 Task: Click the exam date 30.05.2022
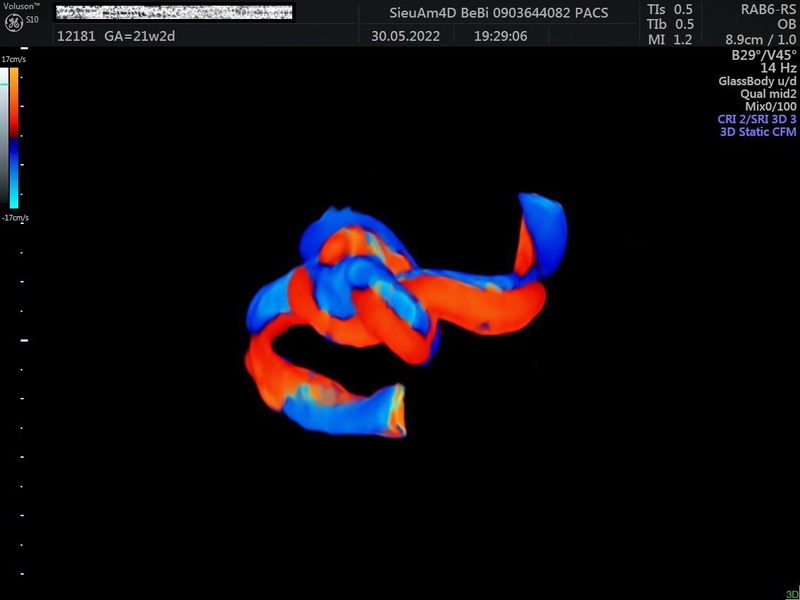click(x=407, y=34)
